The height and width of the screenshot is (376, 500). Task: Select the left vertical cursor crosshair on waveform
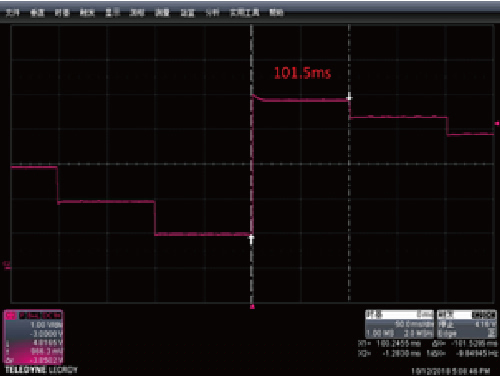pos(252,238)
